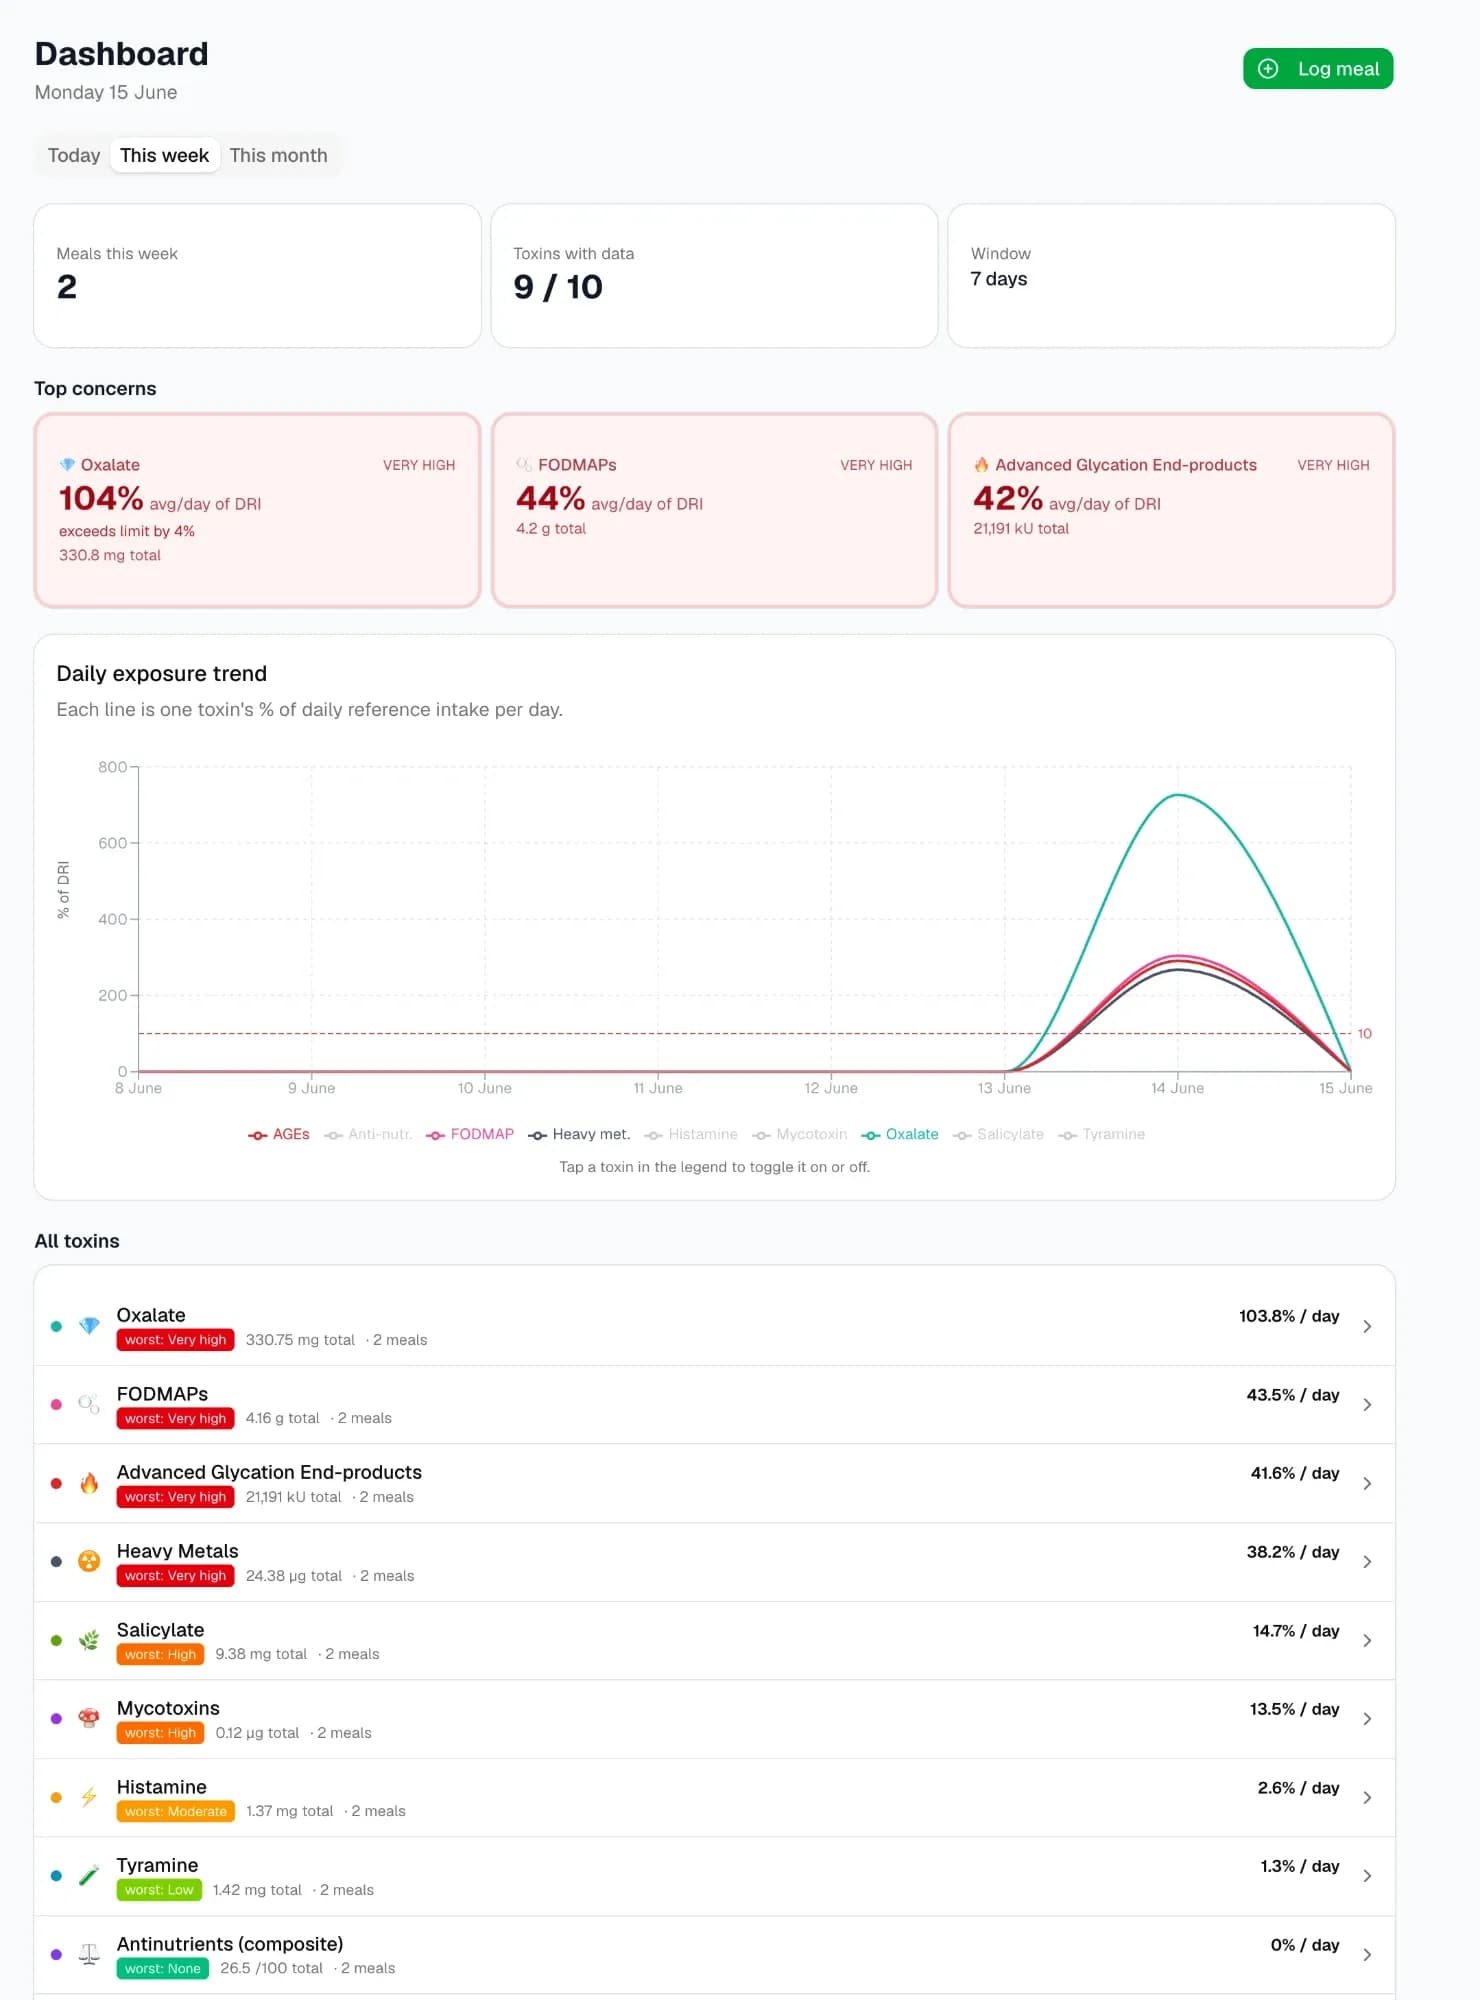This screenshot has width=1480, height=2000.
Task: Click the exceeds limit by 4% text
Action: [x=127, y=531]
